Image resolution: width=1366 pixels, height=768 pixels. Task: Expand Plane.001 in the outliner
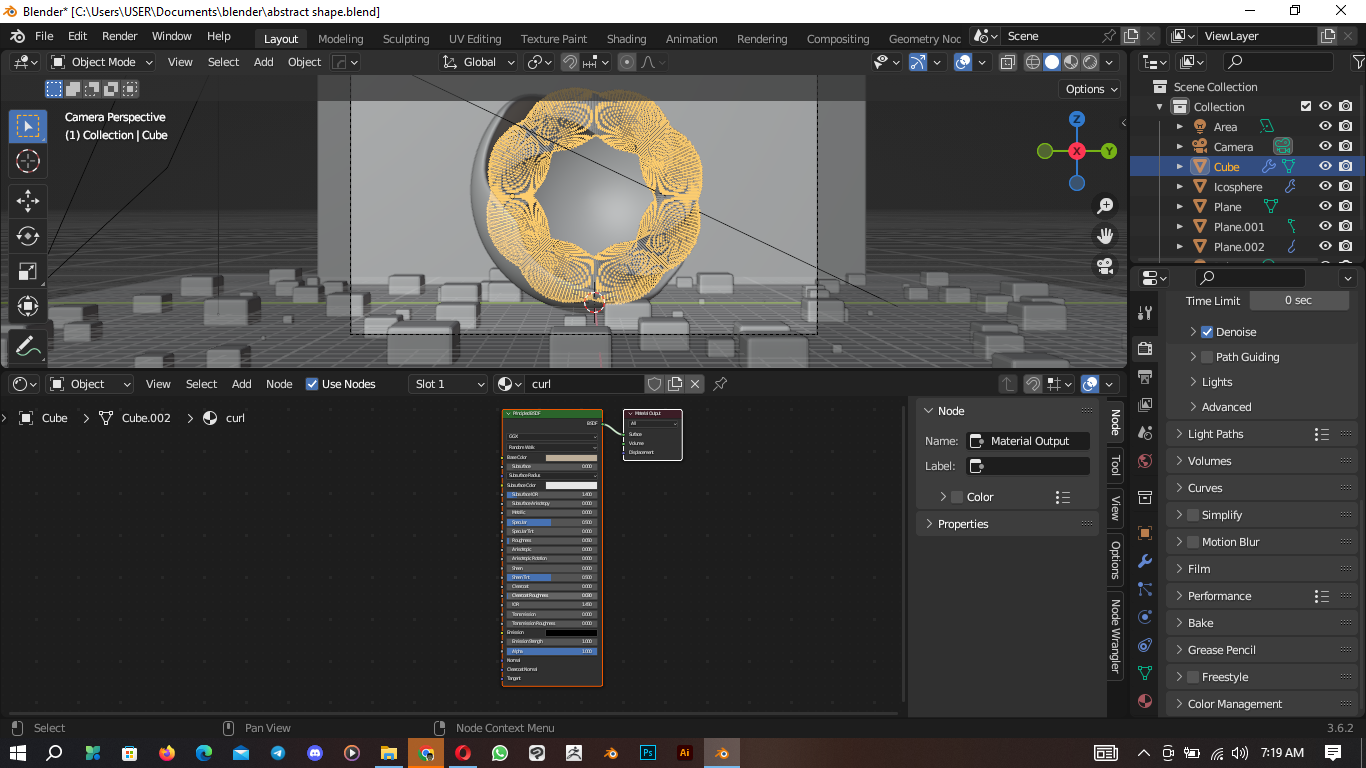pyautogui.click(x=1180, y=227)
